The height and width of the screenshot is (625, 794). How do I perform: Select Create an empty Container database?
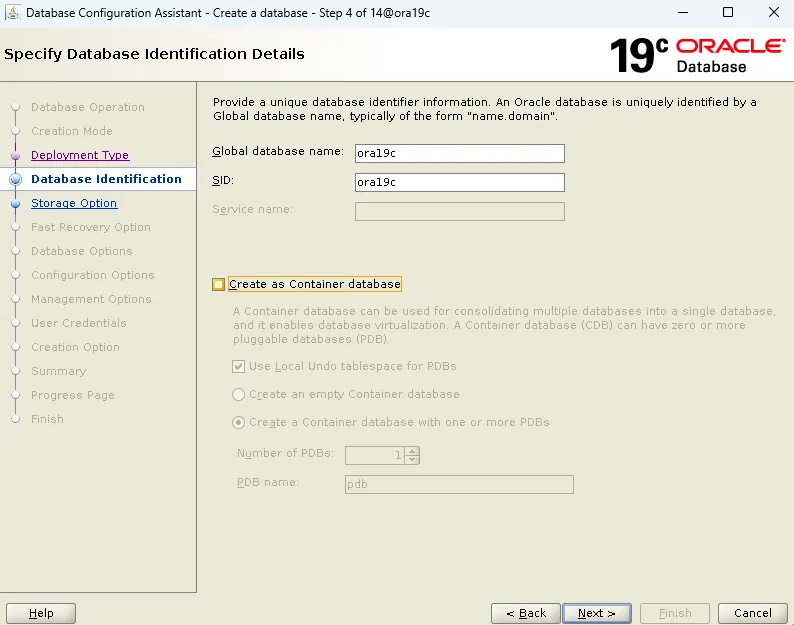(239, 394)
